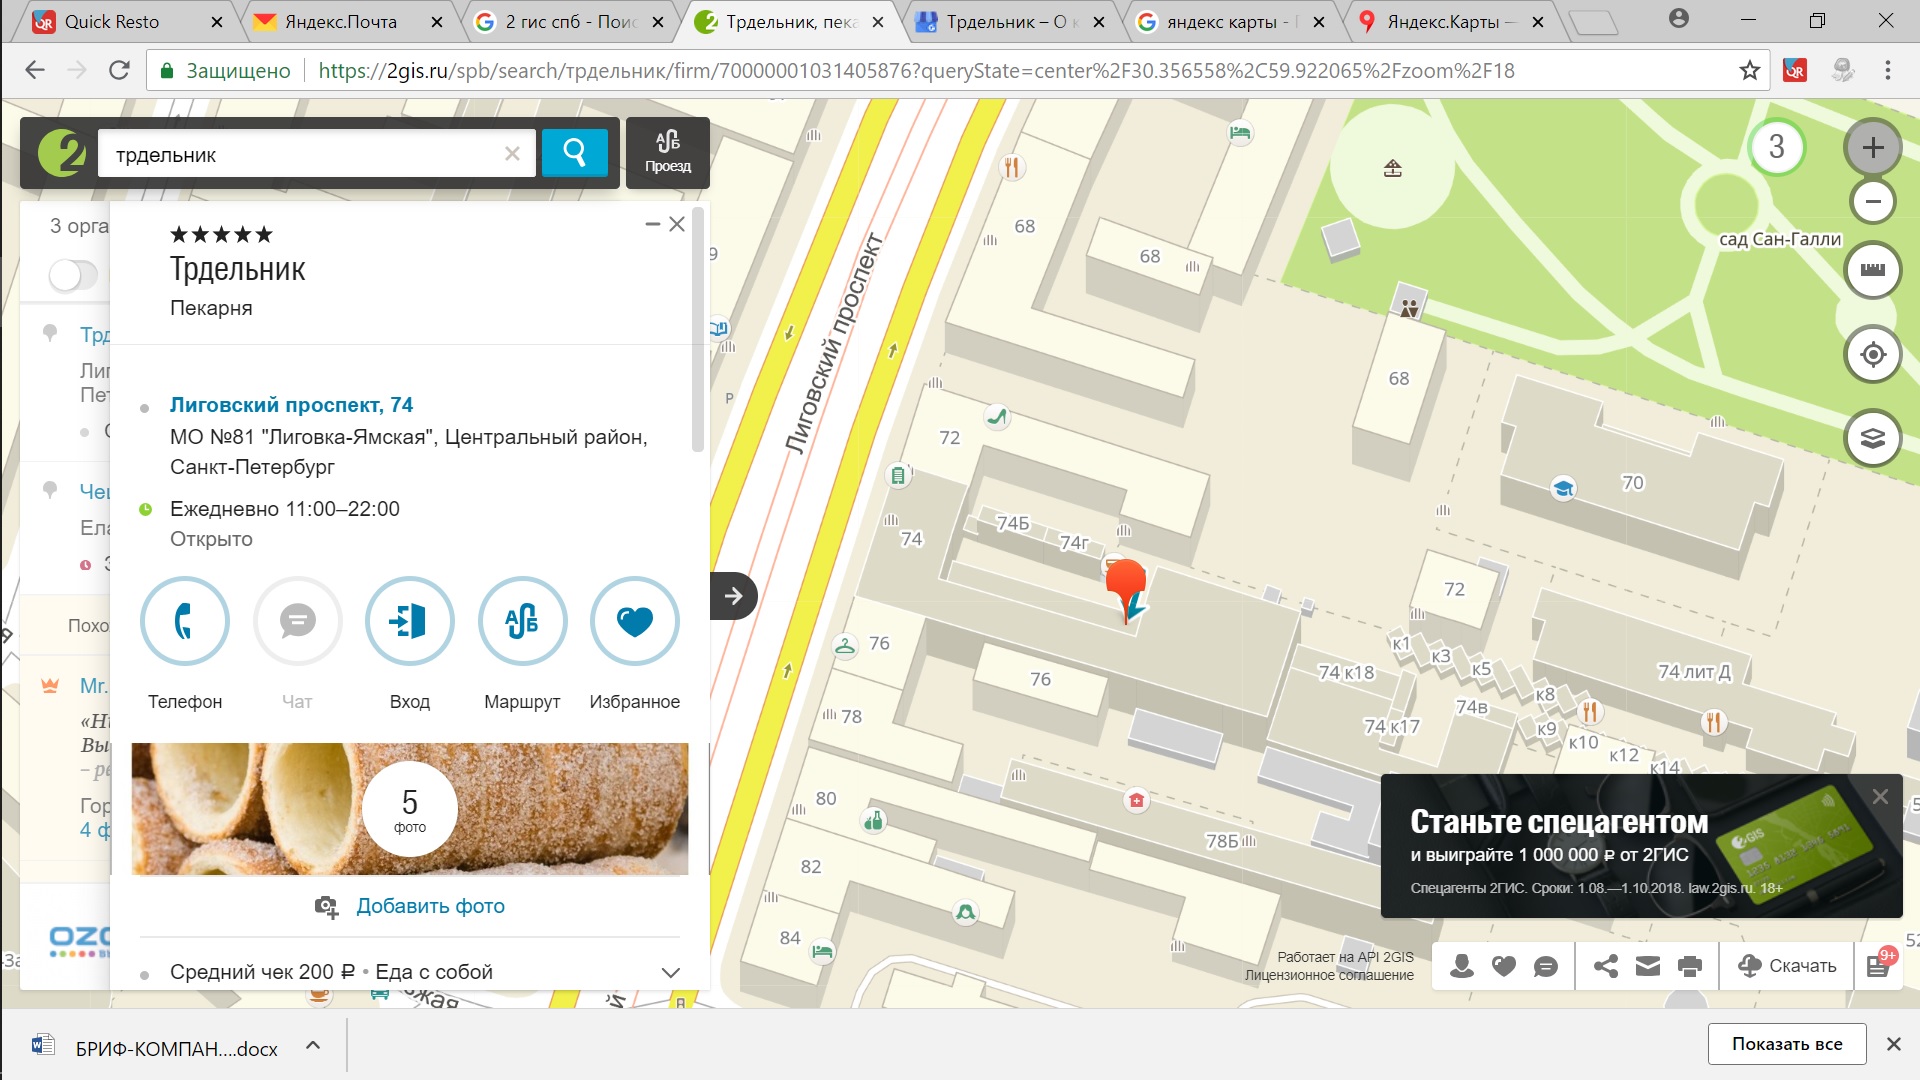Open the Чат chat icon
Screen dimensions: 1920x1080
[x=297, y=621]
